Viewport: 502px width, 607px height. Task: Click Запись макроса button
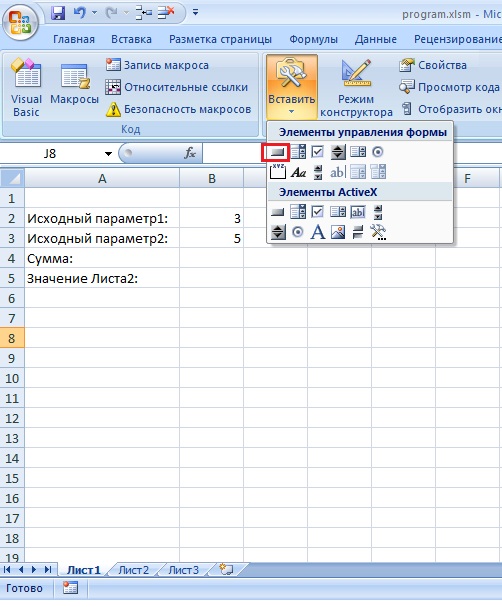158,65
